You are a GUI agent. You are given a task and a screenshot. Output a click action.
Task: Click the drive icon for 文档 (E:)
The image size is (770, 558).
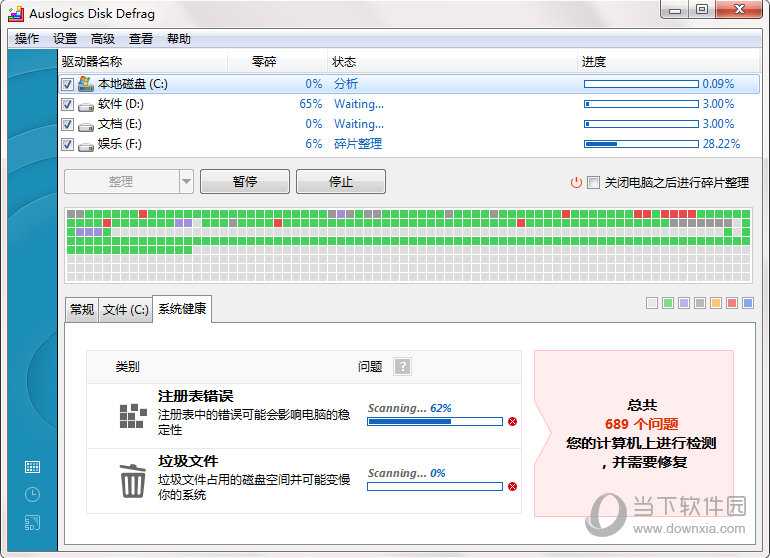[86, 126]
